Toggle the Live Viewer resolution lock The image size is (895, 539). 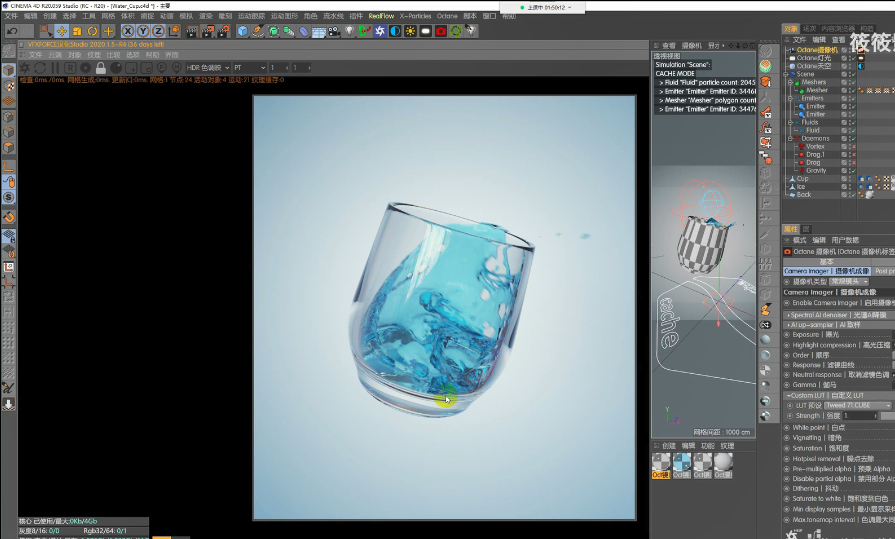tap(101, 68)
